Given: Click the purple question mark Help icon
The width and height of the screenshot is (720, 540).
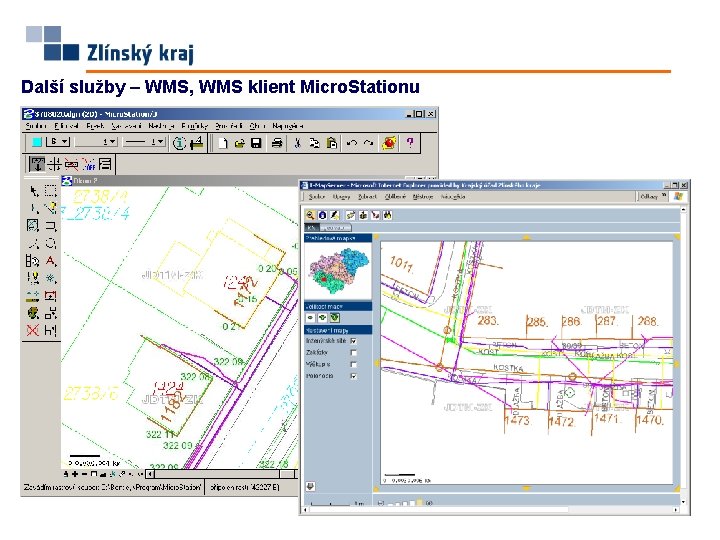Looking at the screenshot, I should 410,143.
